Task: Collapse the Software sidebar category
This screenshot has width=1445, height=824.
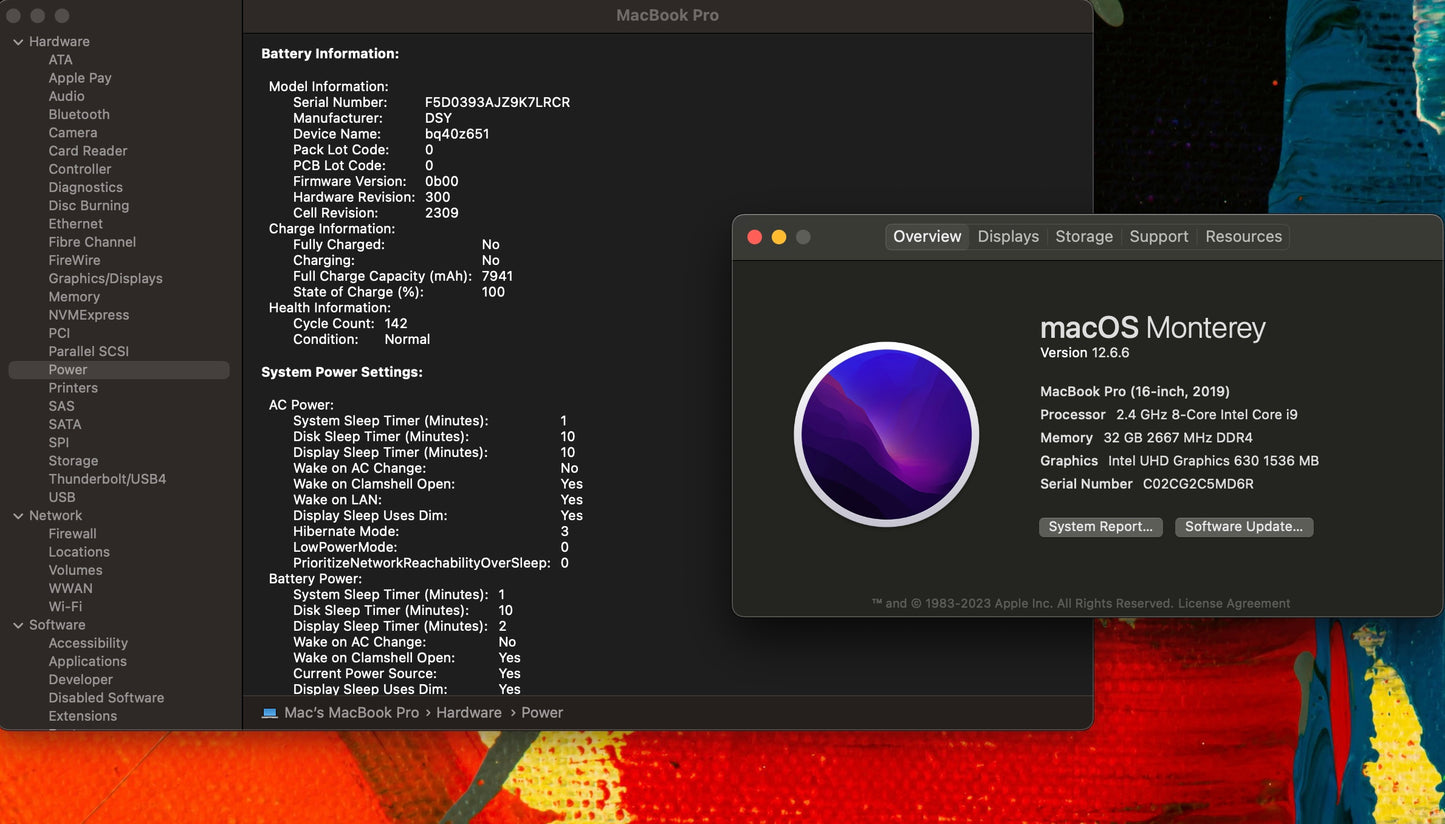Action: (18, 625)
